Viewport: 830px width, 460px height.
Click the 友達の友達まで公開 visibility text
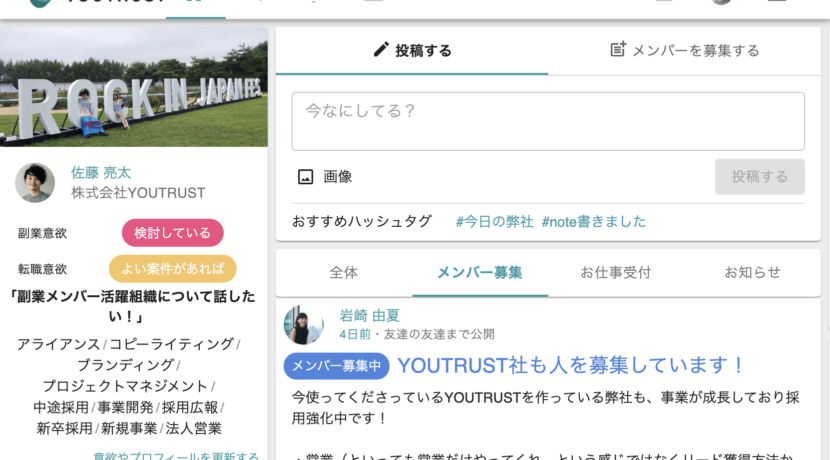coord(439,335)
